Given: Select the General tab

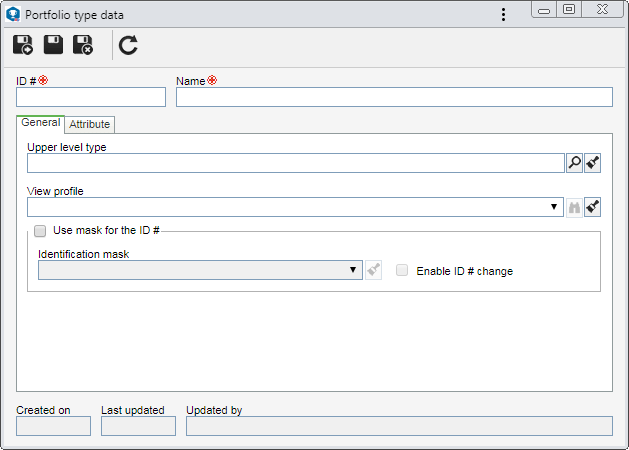Looking at the screenshot, I should click(41, 123).
